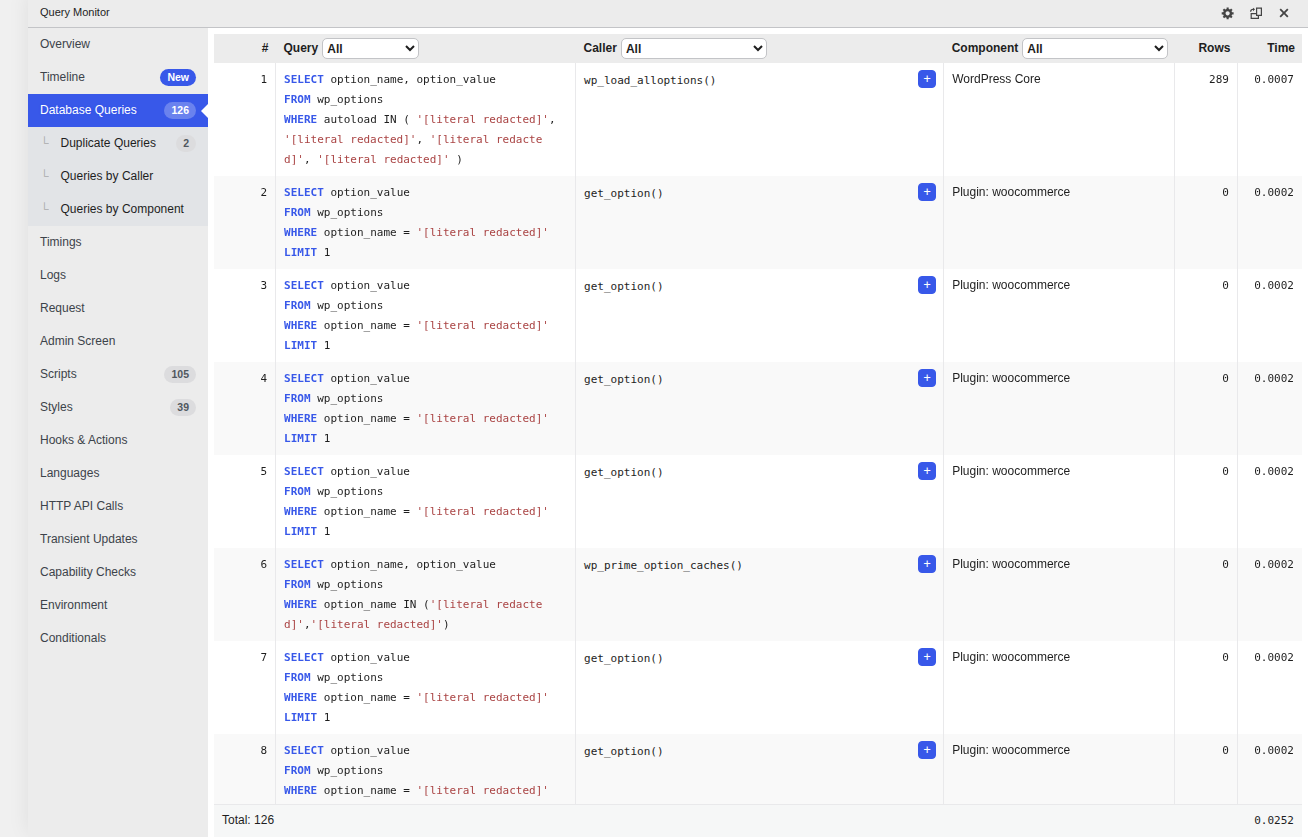The image size is (1308, 837).
Task: Select Database Queries in sidebar
Action: pos(118,110)
